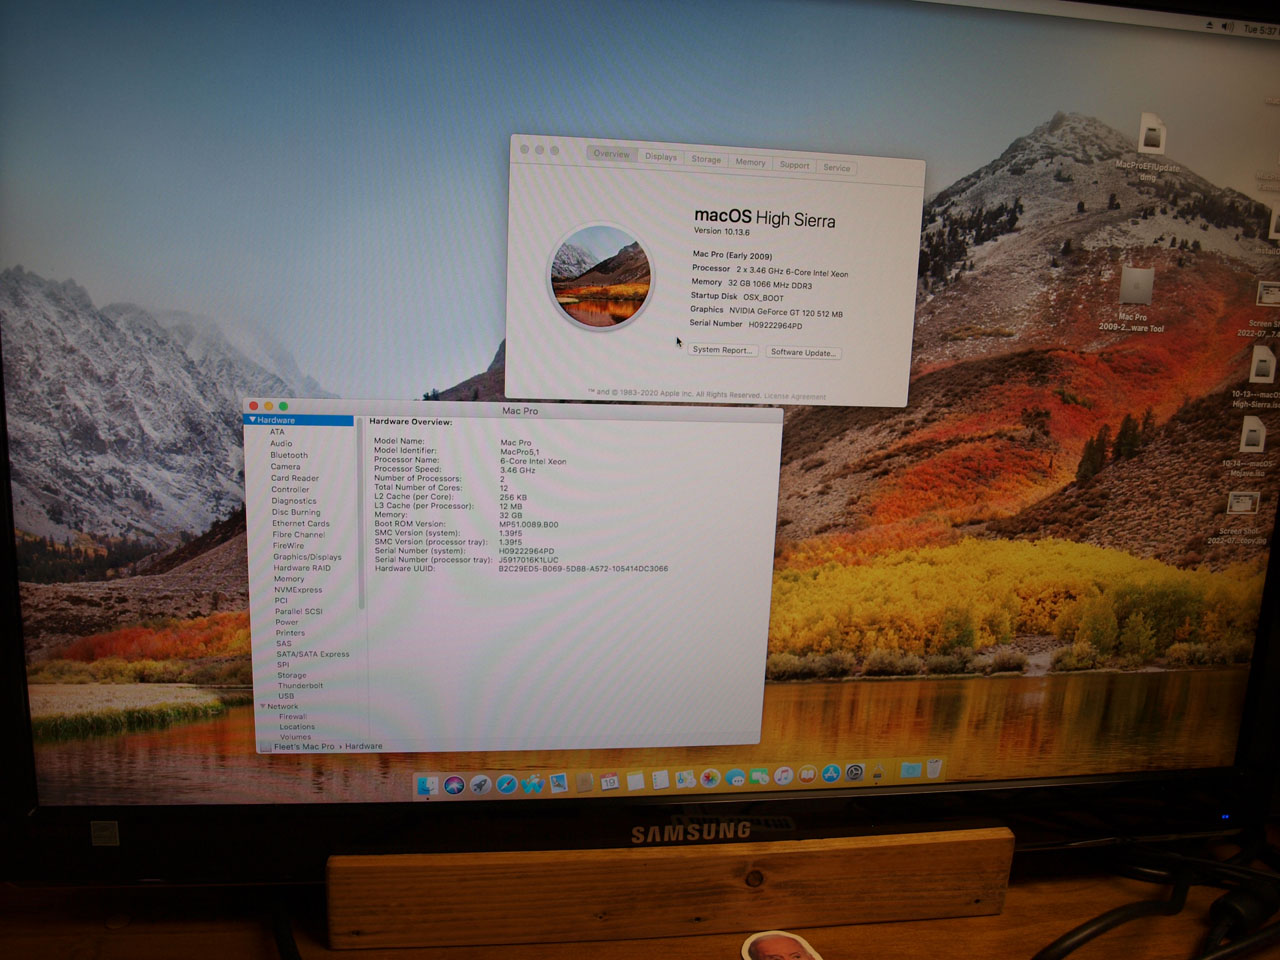Select Power in the sidebar
The height and width of the screenshot is (960, 1280).
(287, 622)
